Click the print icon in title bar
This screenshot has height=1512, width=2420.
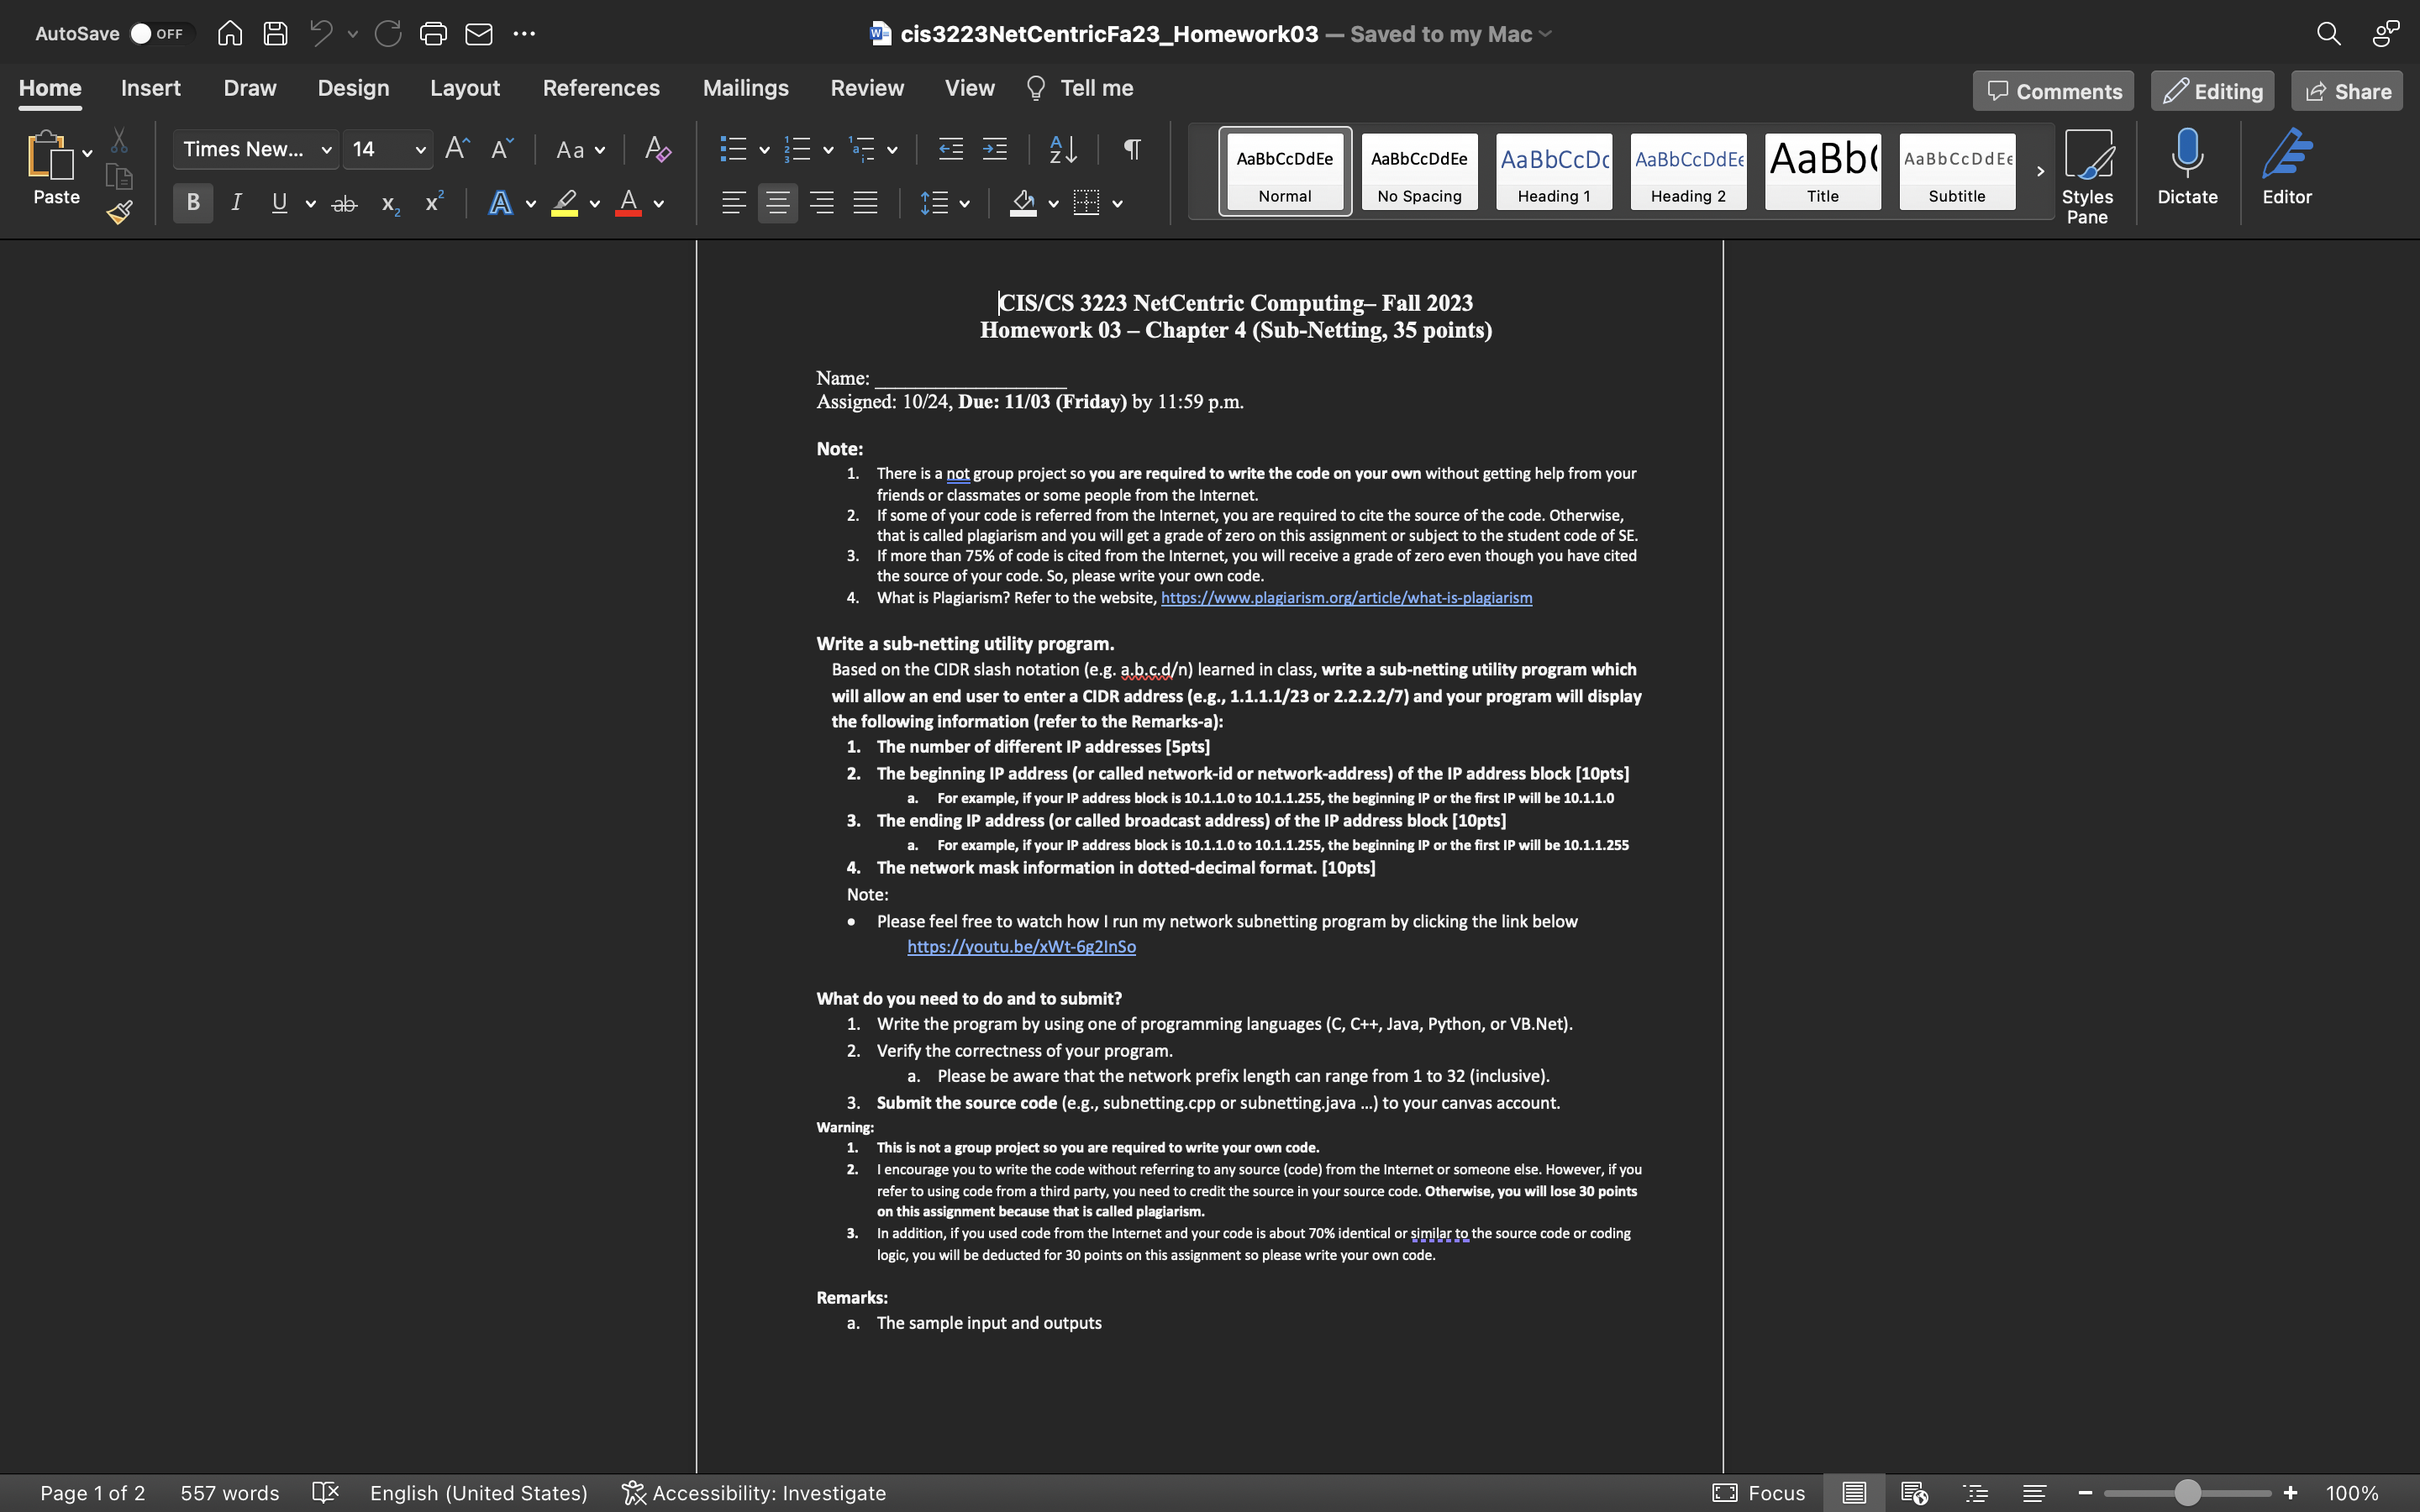(433, 34)
